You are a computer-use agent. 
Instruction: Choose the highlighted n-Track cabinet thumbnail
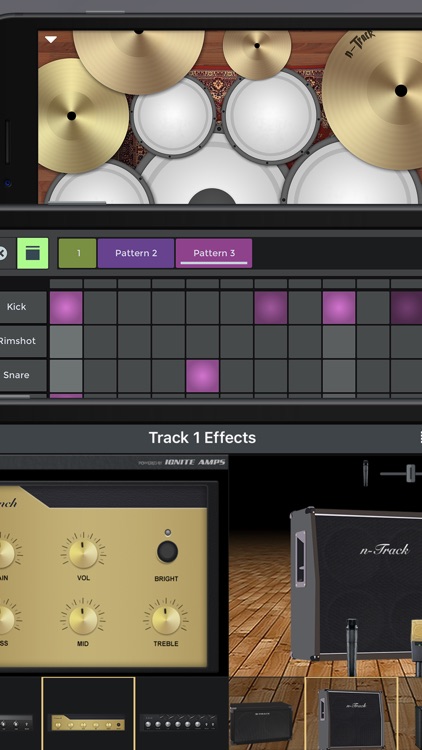351,713
